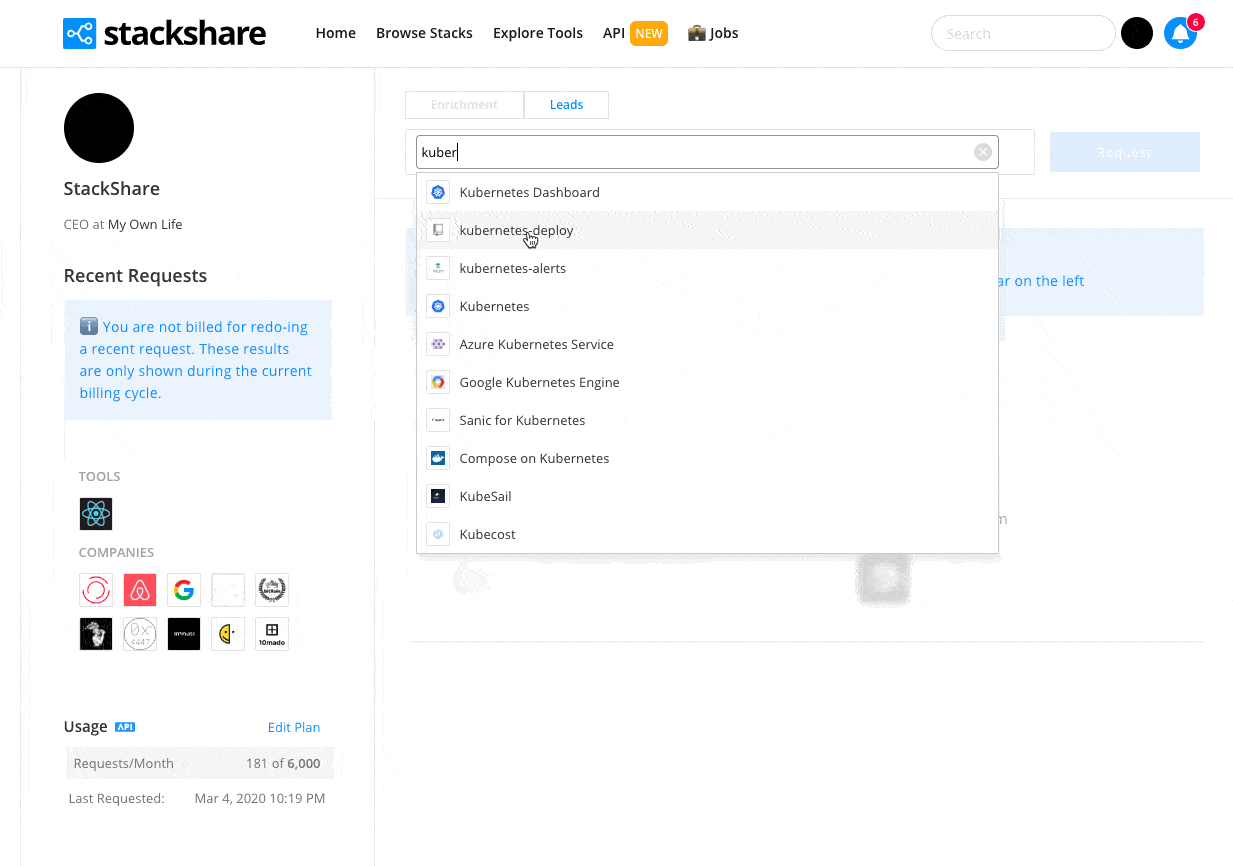Select the 0x4447 company logo
Screen dimensions: 1233x866
[140, 634]
